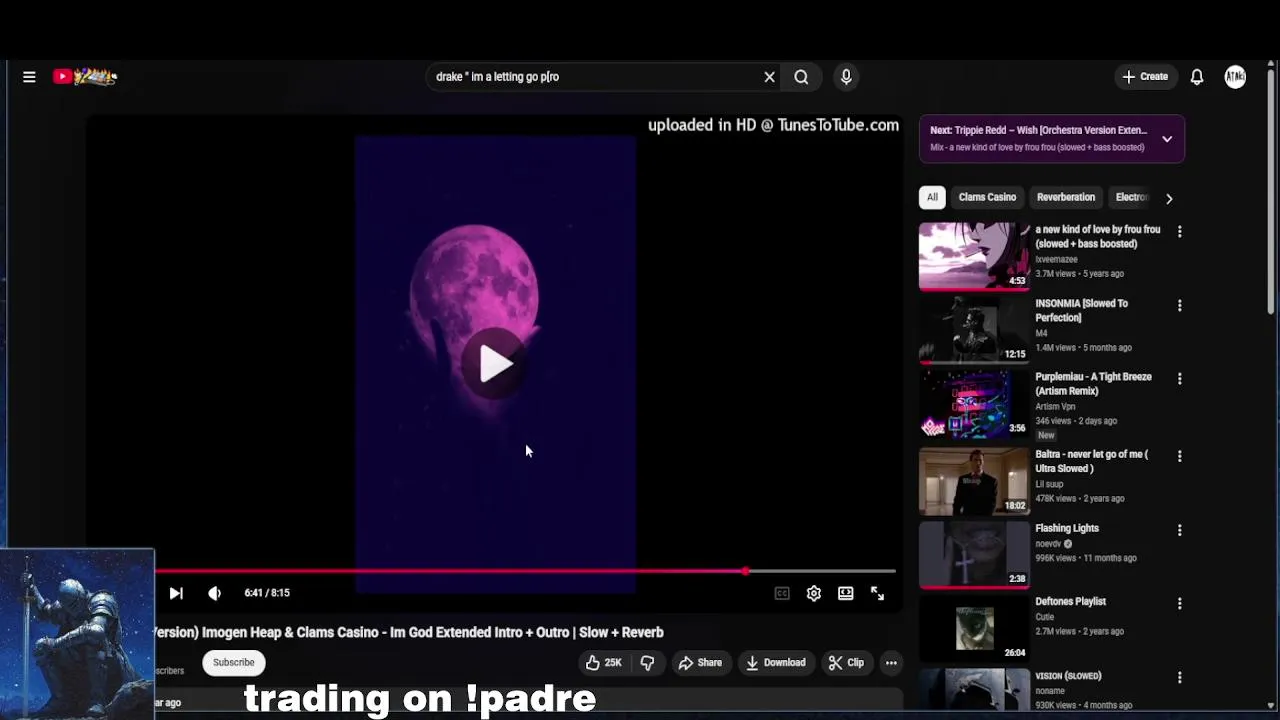This screenshot has width=1280, height=720.
Task: Open thumbnail of a new kind of love
Action: pyautogui.click(x=974, y=256)
